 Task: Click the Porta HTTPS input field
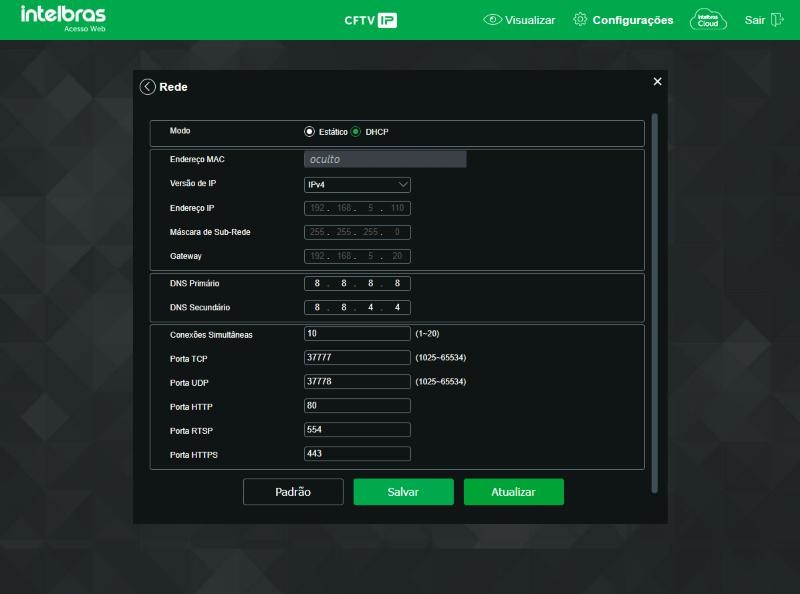(x=357, y=453)
